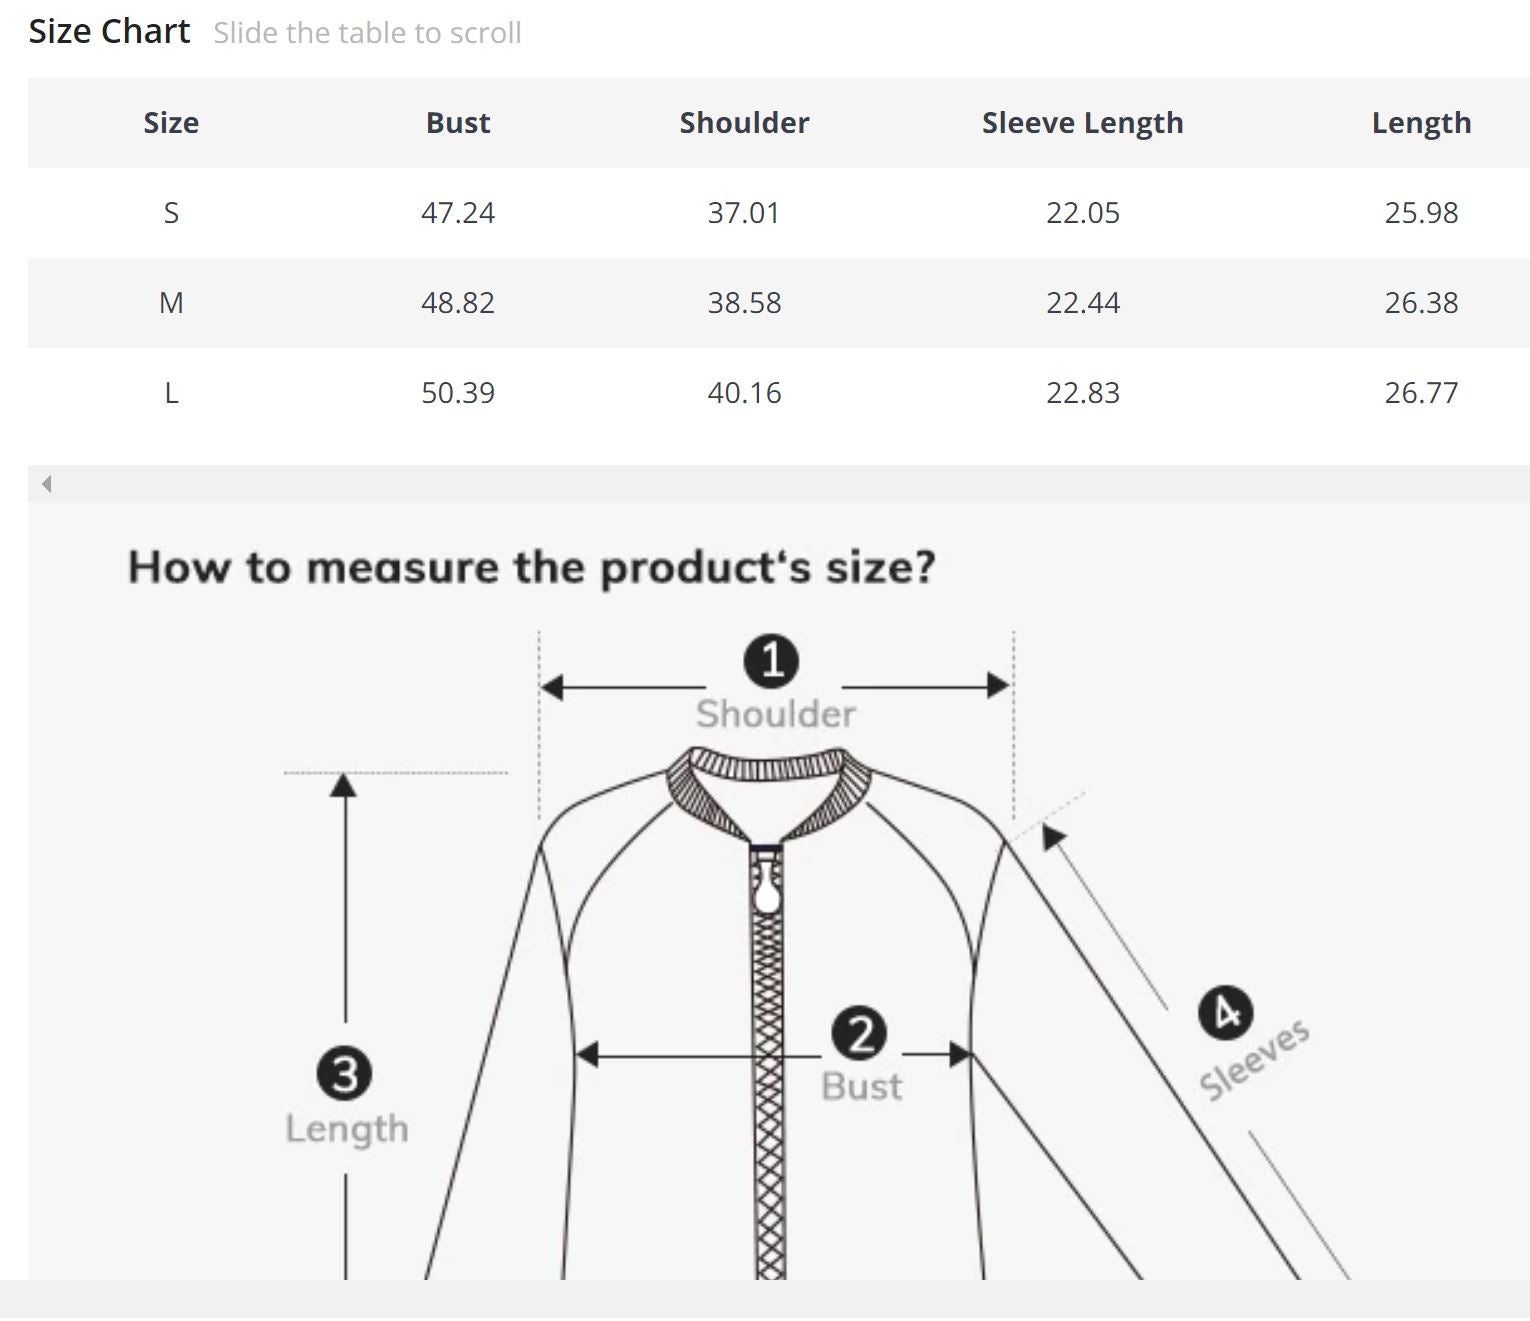Select the M size row label
This screenshot has height=1321, width=1530.
click(171, 303)
